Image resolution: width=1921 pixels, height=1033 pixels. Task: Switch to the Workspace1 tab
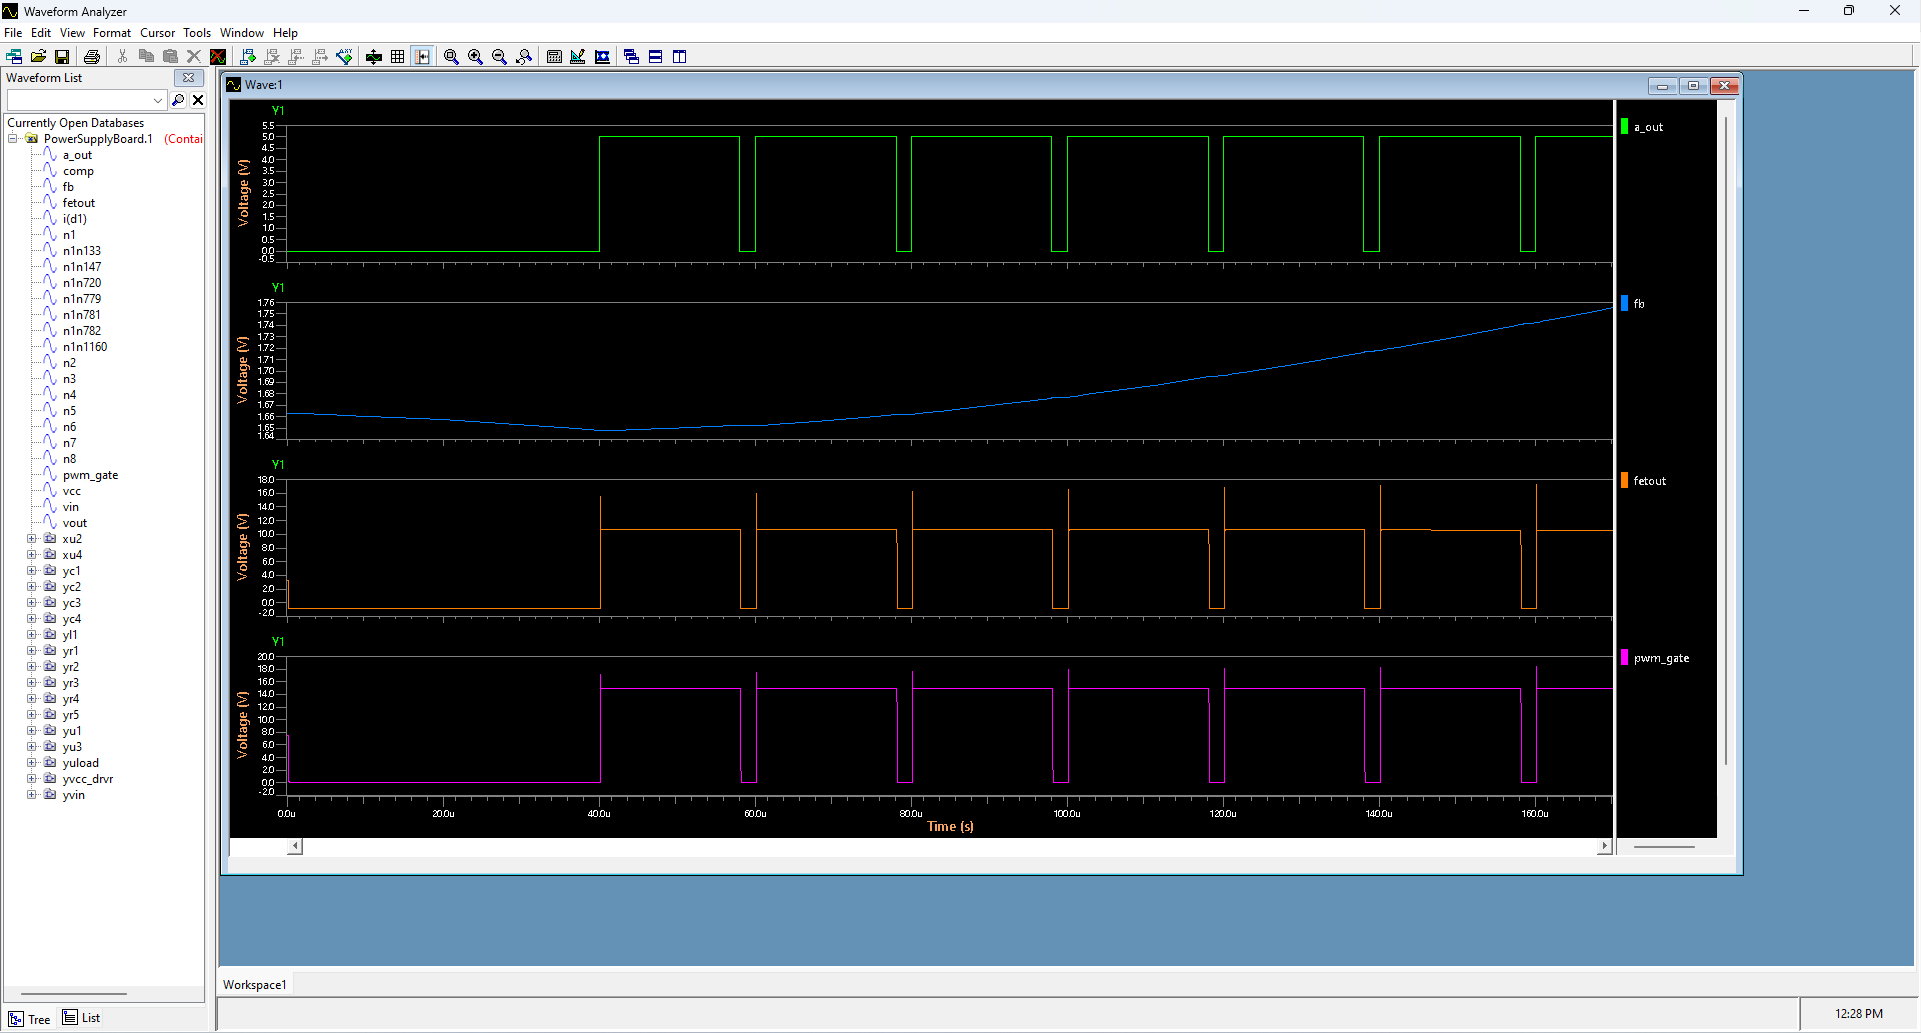click(x=255, y=985)
